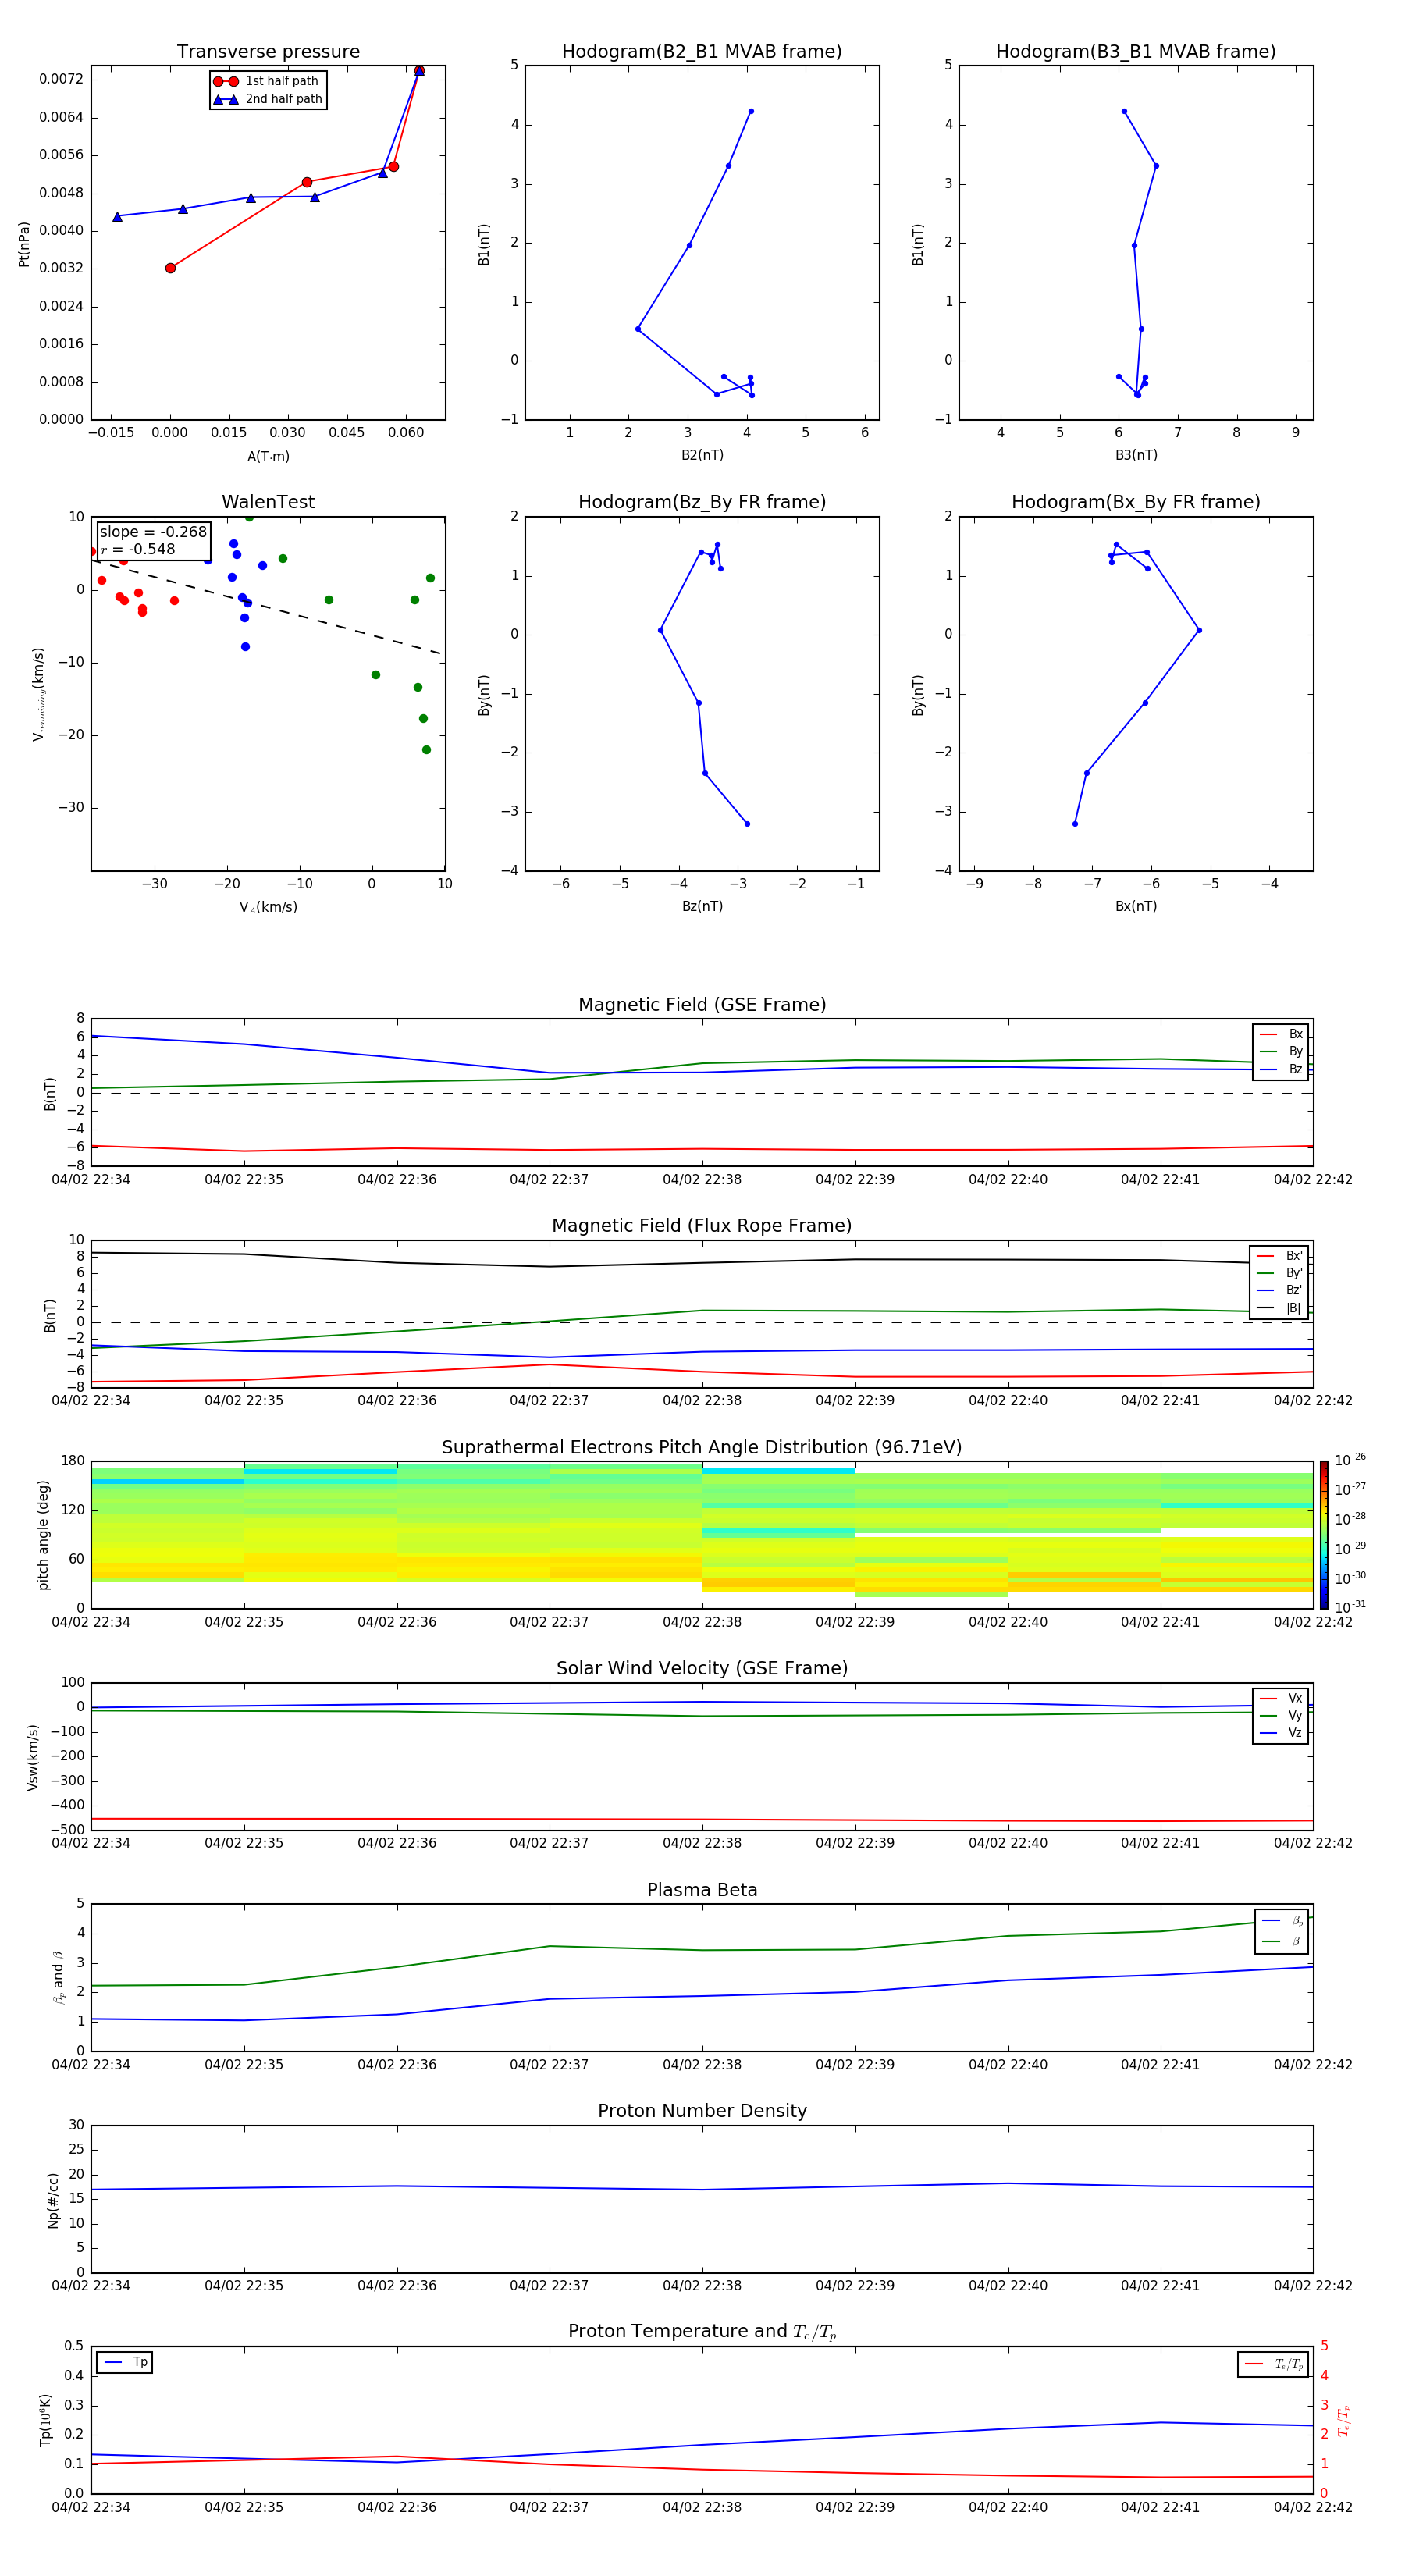Viewport: 1405px width, 2576px height.
Task: Click the "Vsw(km/s)" y-axis label
Action: click(x=33, y=1756)
